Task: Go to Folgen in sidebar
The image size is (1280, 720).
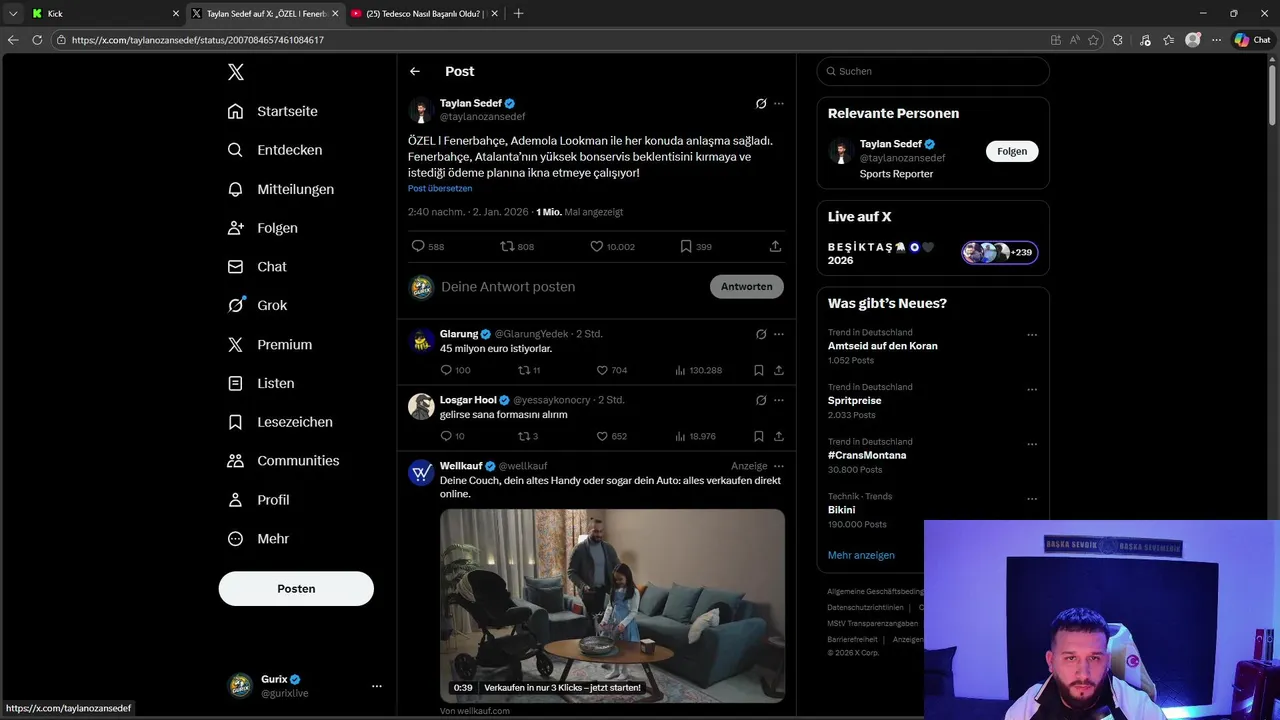Action: pos(262,228)
